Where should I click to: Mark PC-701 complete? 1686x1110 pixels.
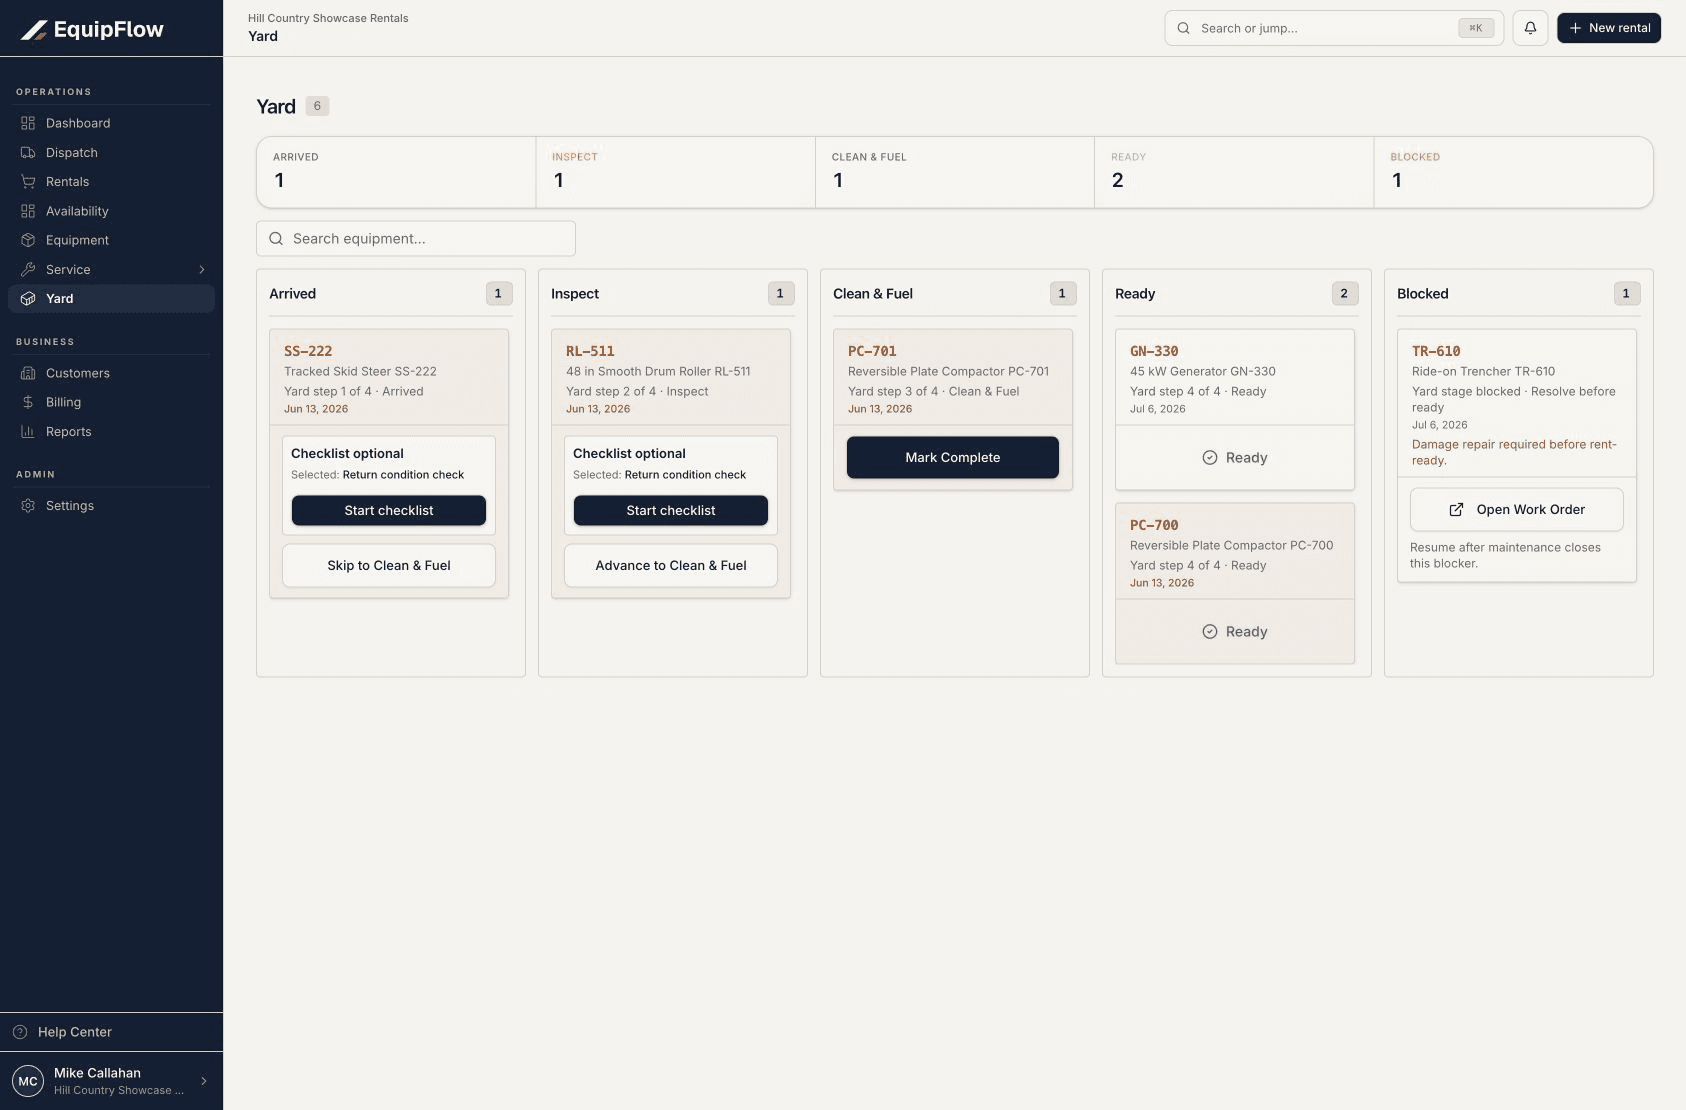coord(953,458)
